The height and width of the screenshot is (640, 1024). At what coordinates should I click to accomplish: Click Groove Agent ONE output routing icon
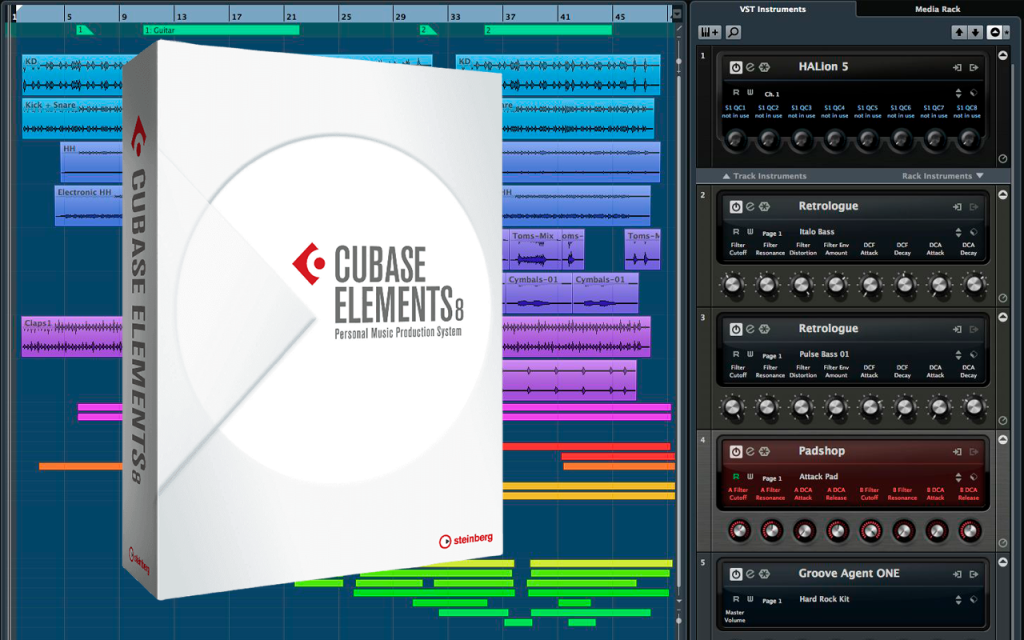974,574
